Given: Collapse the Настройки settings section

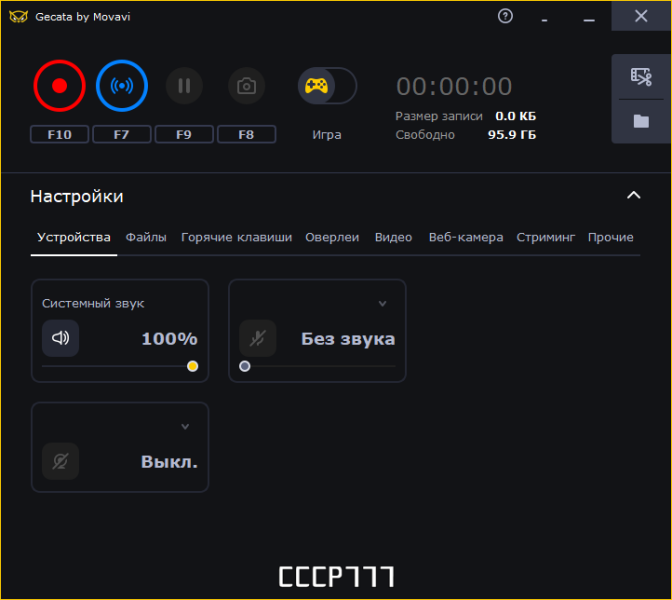Looking at the screenshot, I should tap(634, 195).
